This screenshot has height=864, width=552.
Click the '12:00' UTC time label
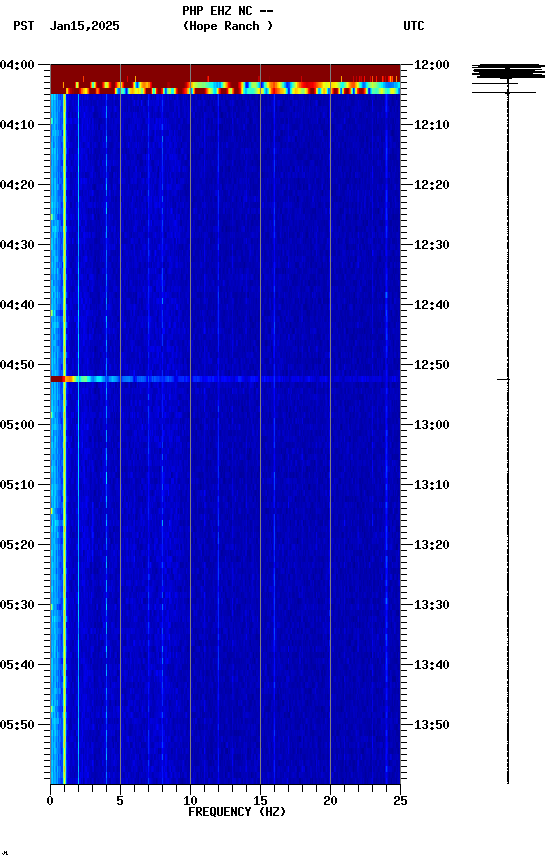(432, 65)
